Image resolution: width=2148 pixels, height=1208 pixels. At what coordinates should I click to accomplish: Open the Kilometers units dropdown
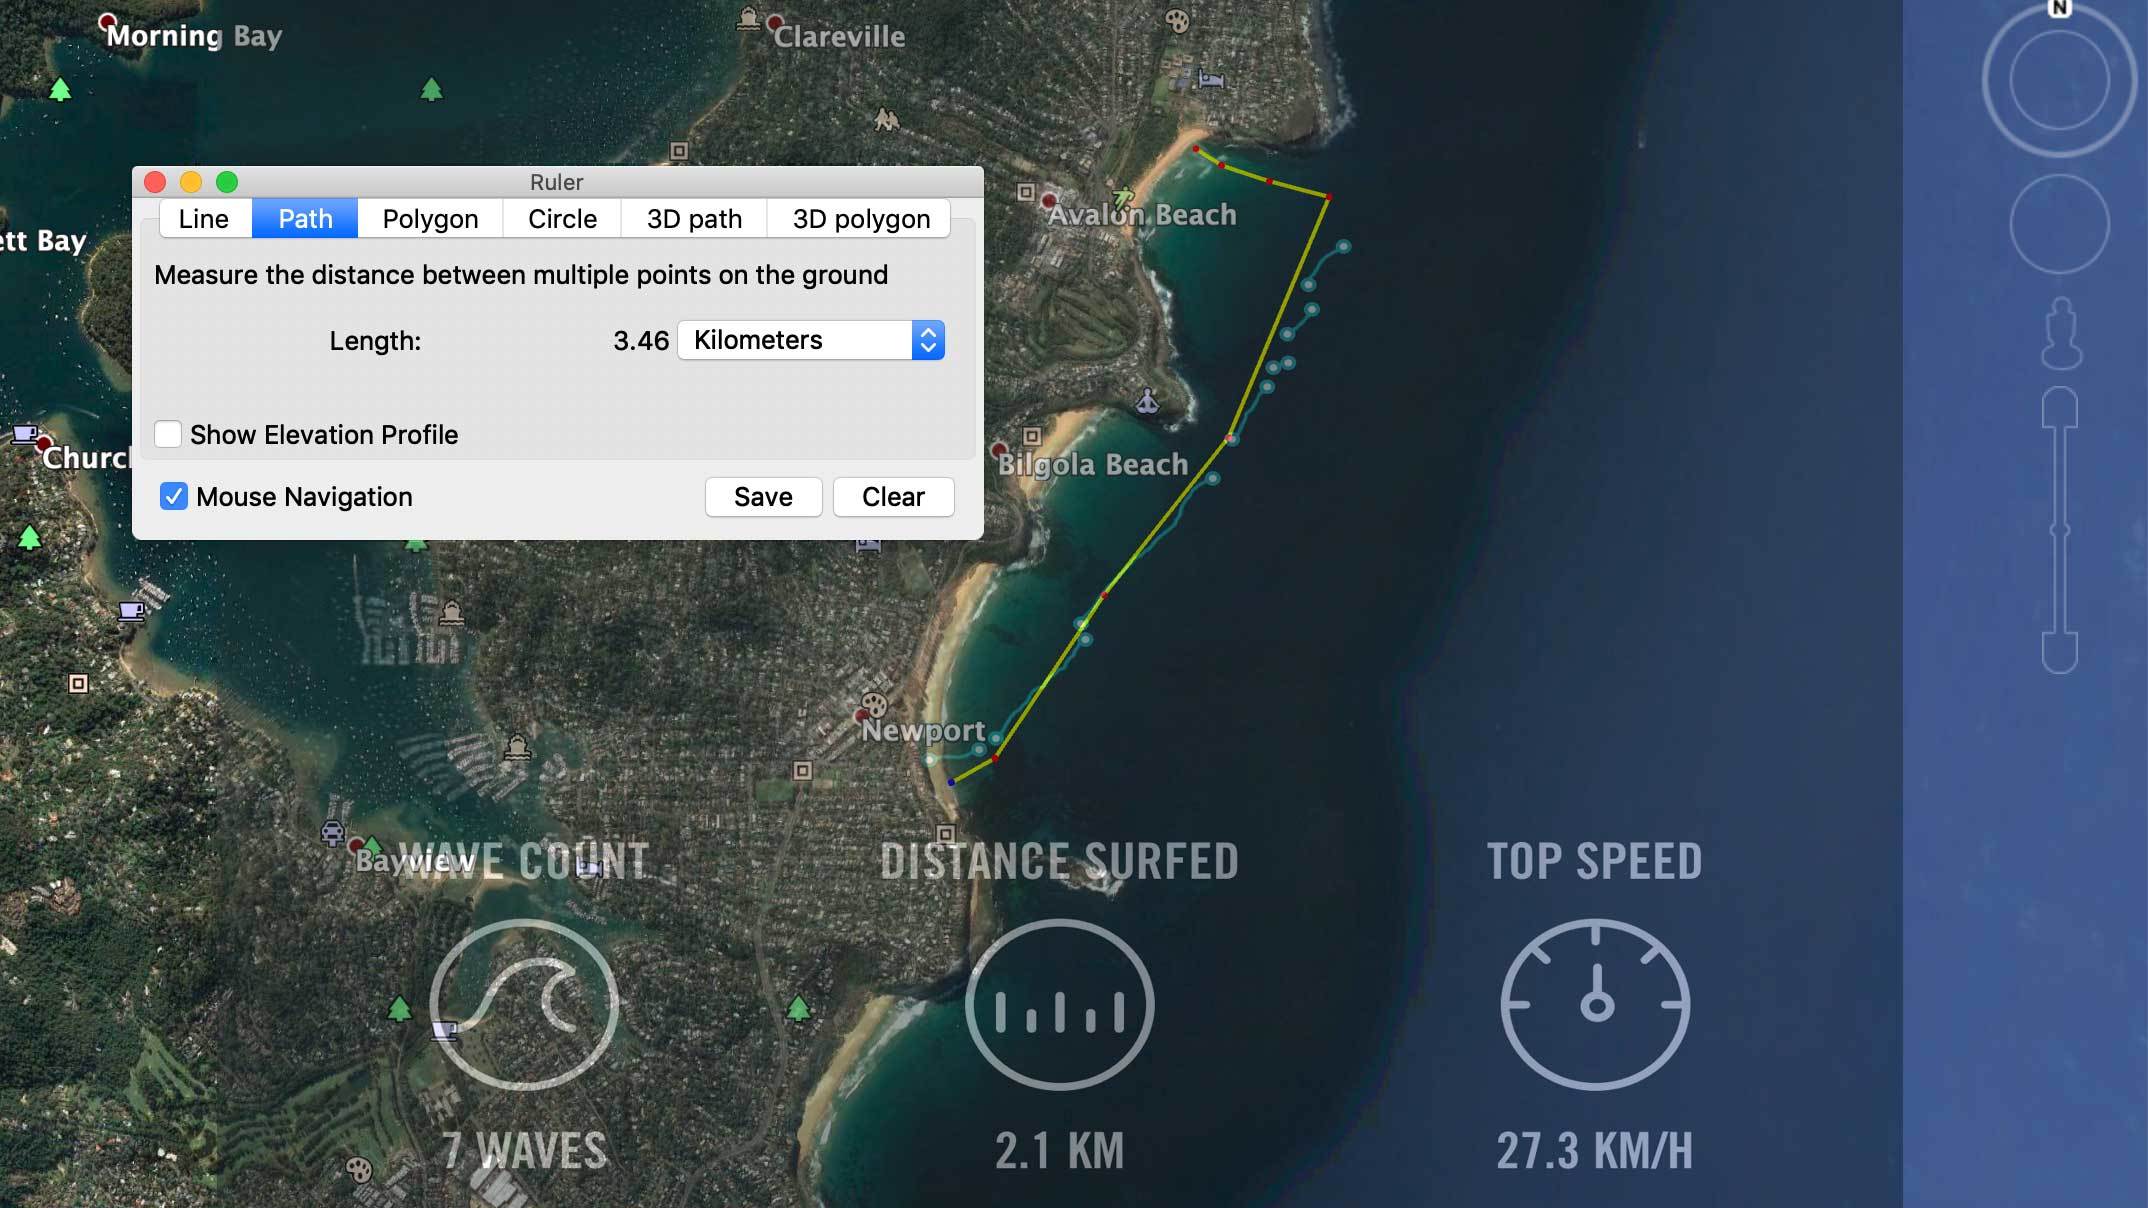tap(811, 340)
